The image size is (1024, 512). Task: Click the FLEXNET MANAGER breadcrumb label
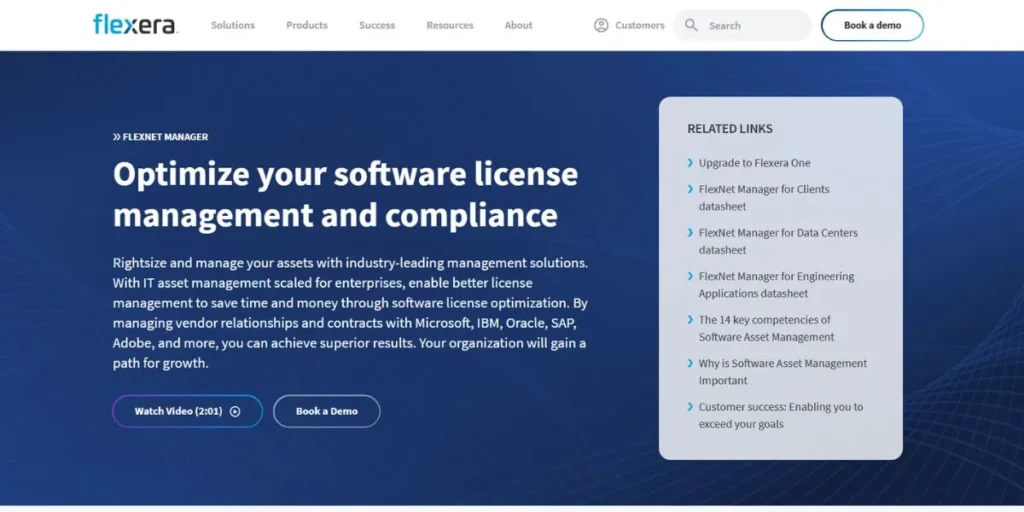pos(161,137)
